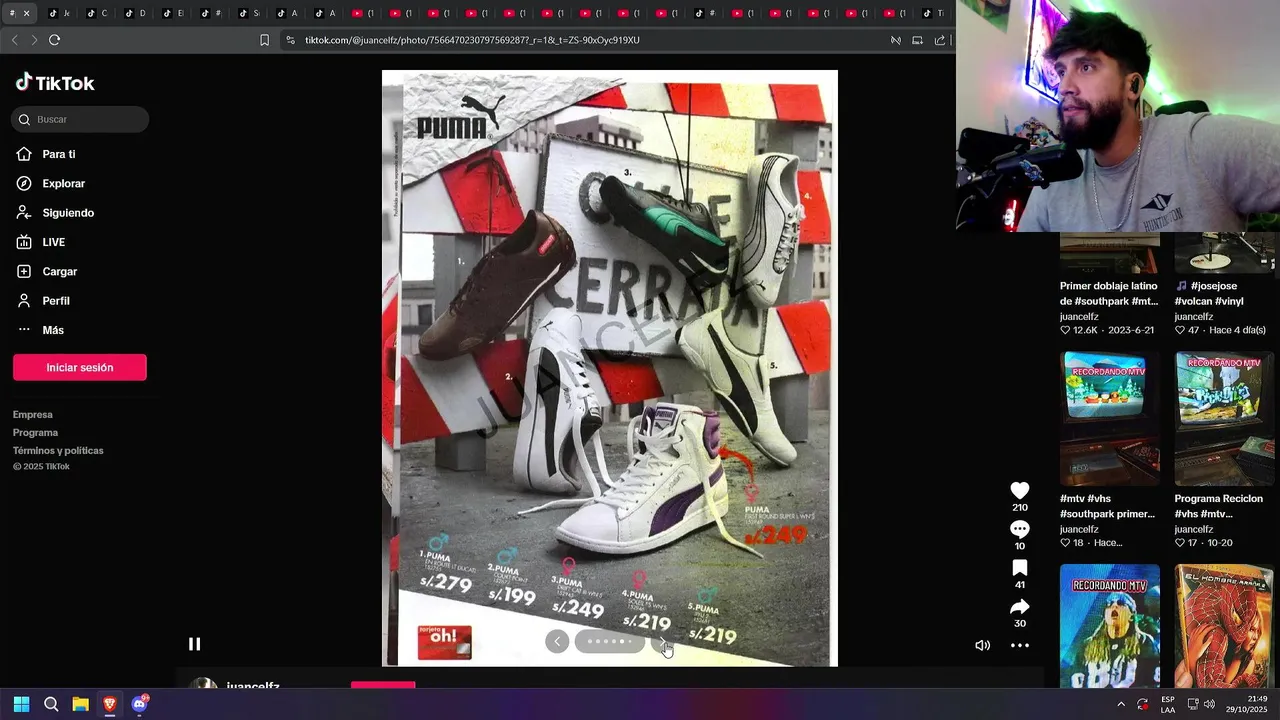
Task: Open Brave browser from taskbar
Action: click(110, 704)
